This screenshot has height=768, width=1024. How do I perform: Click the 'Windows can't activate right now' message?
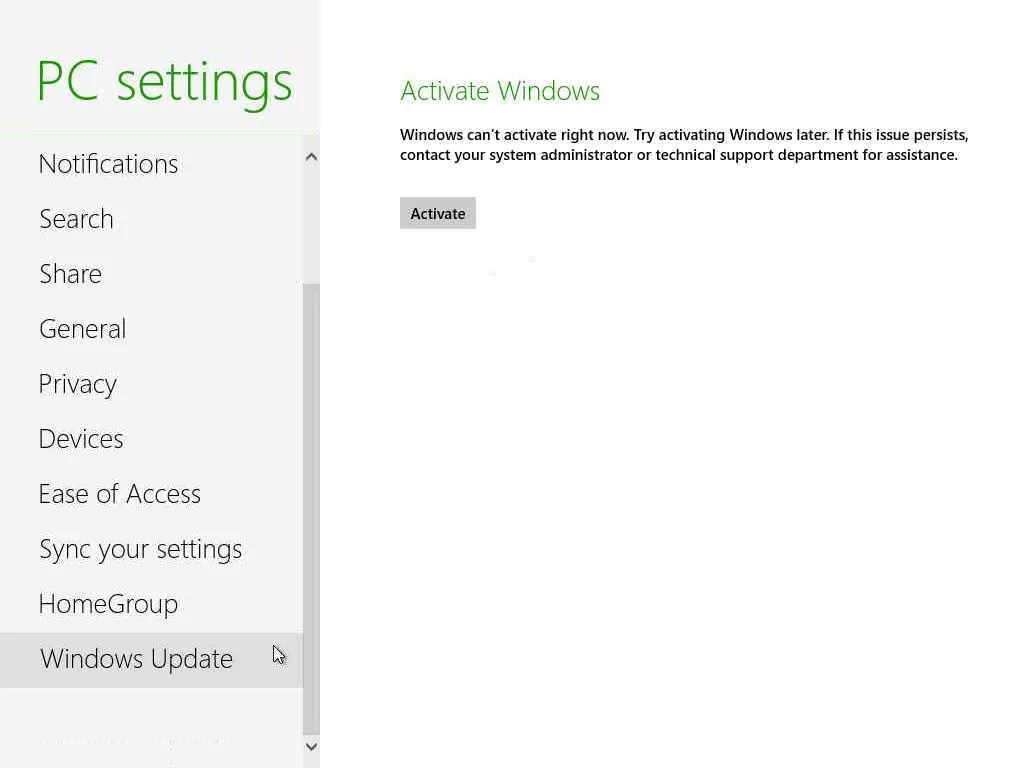click(x=684, y=145)
